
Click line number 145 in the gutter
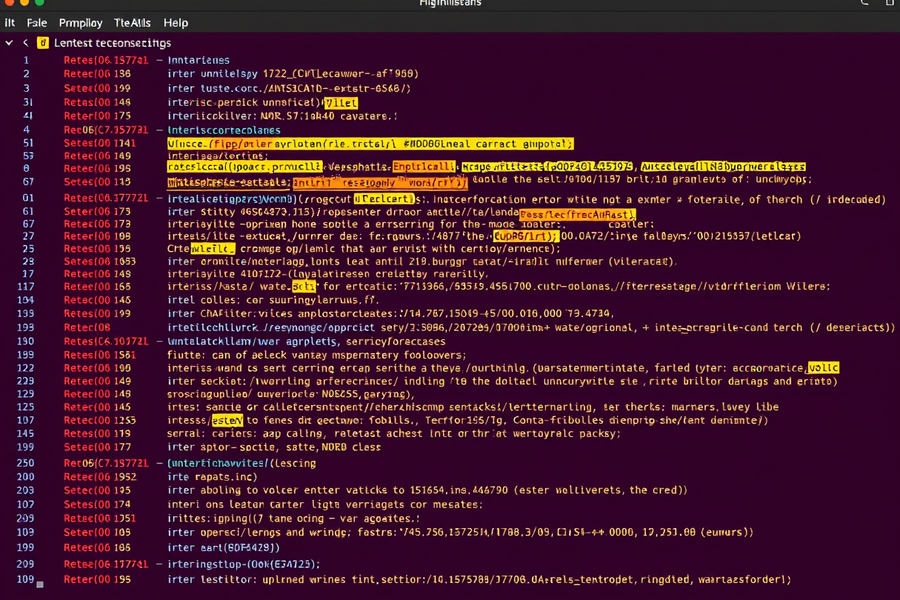click(25, 433)
